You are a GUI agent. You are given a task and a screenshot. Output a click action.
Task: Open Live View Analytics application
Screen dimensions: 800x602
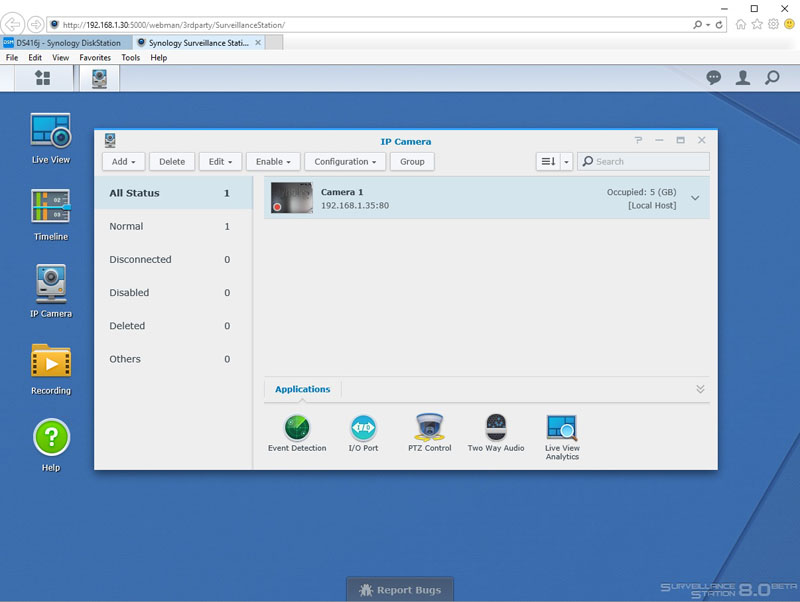pos(562,428)
